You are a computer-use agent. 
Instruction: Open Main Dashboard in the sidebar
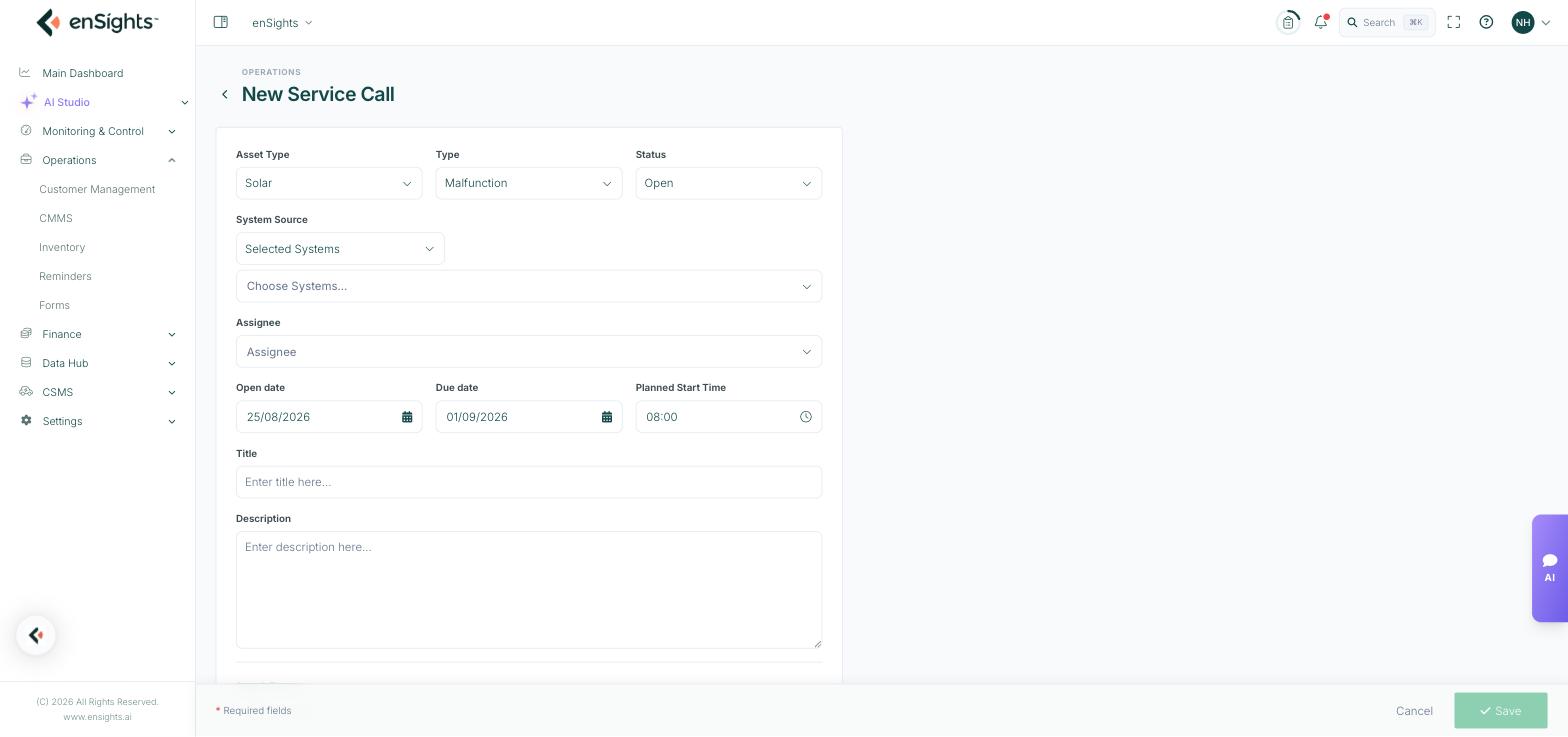[83, 73]
